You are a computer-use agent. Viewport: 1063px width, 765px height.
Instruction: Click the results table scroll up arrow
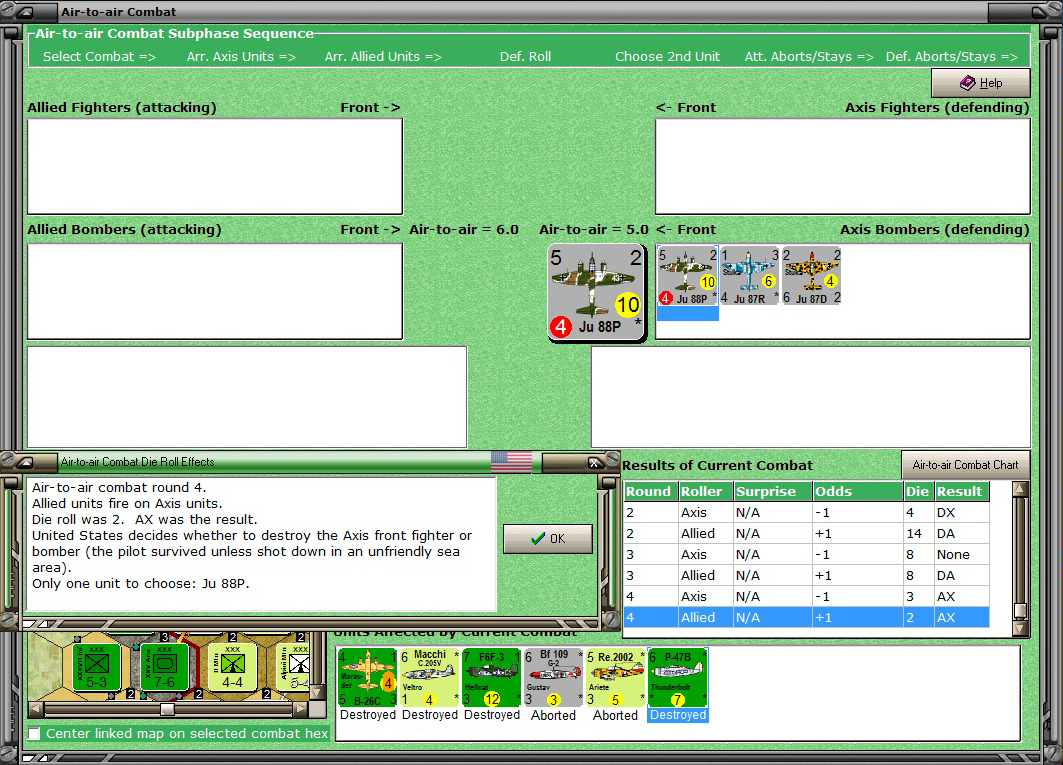coord(1020,489)
